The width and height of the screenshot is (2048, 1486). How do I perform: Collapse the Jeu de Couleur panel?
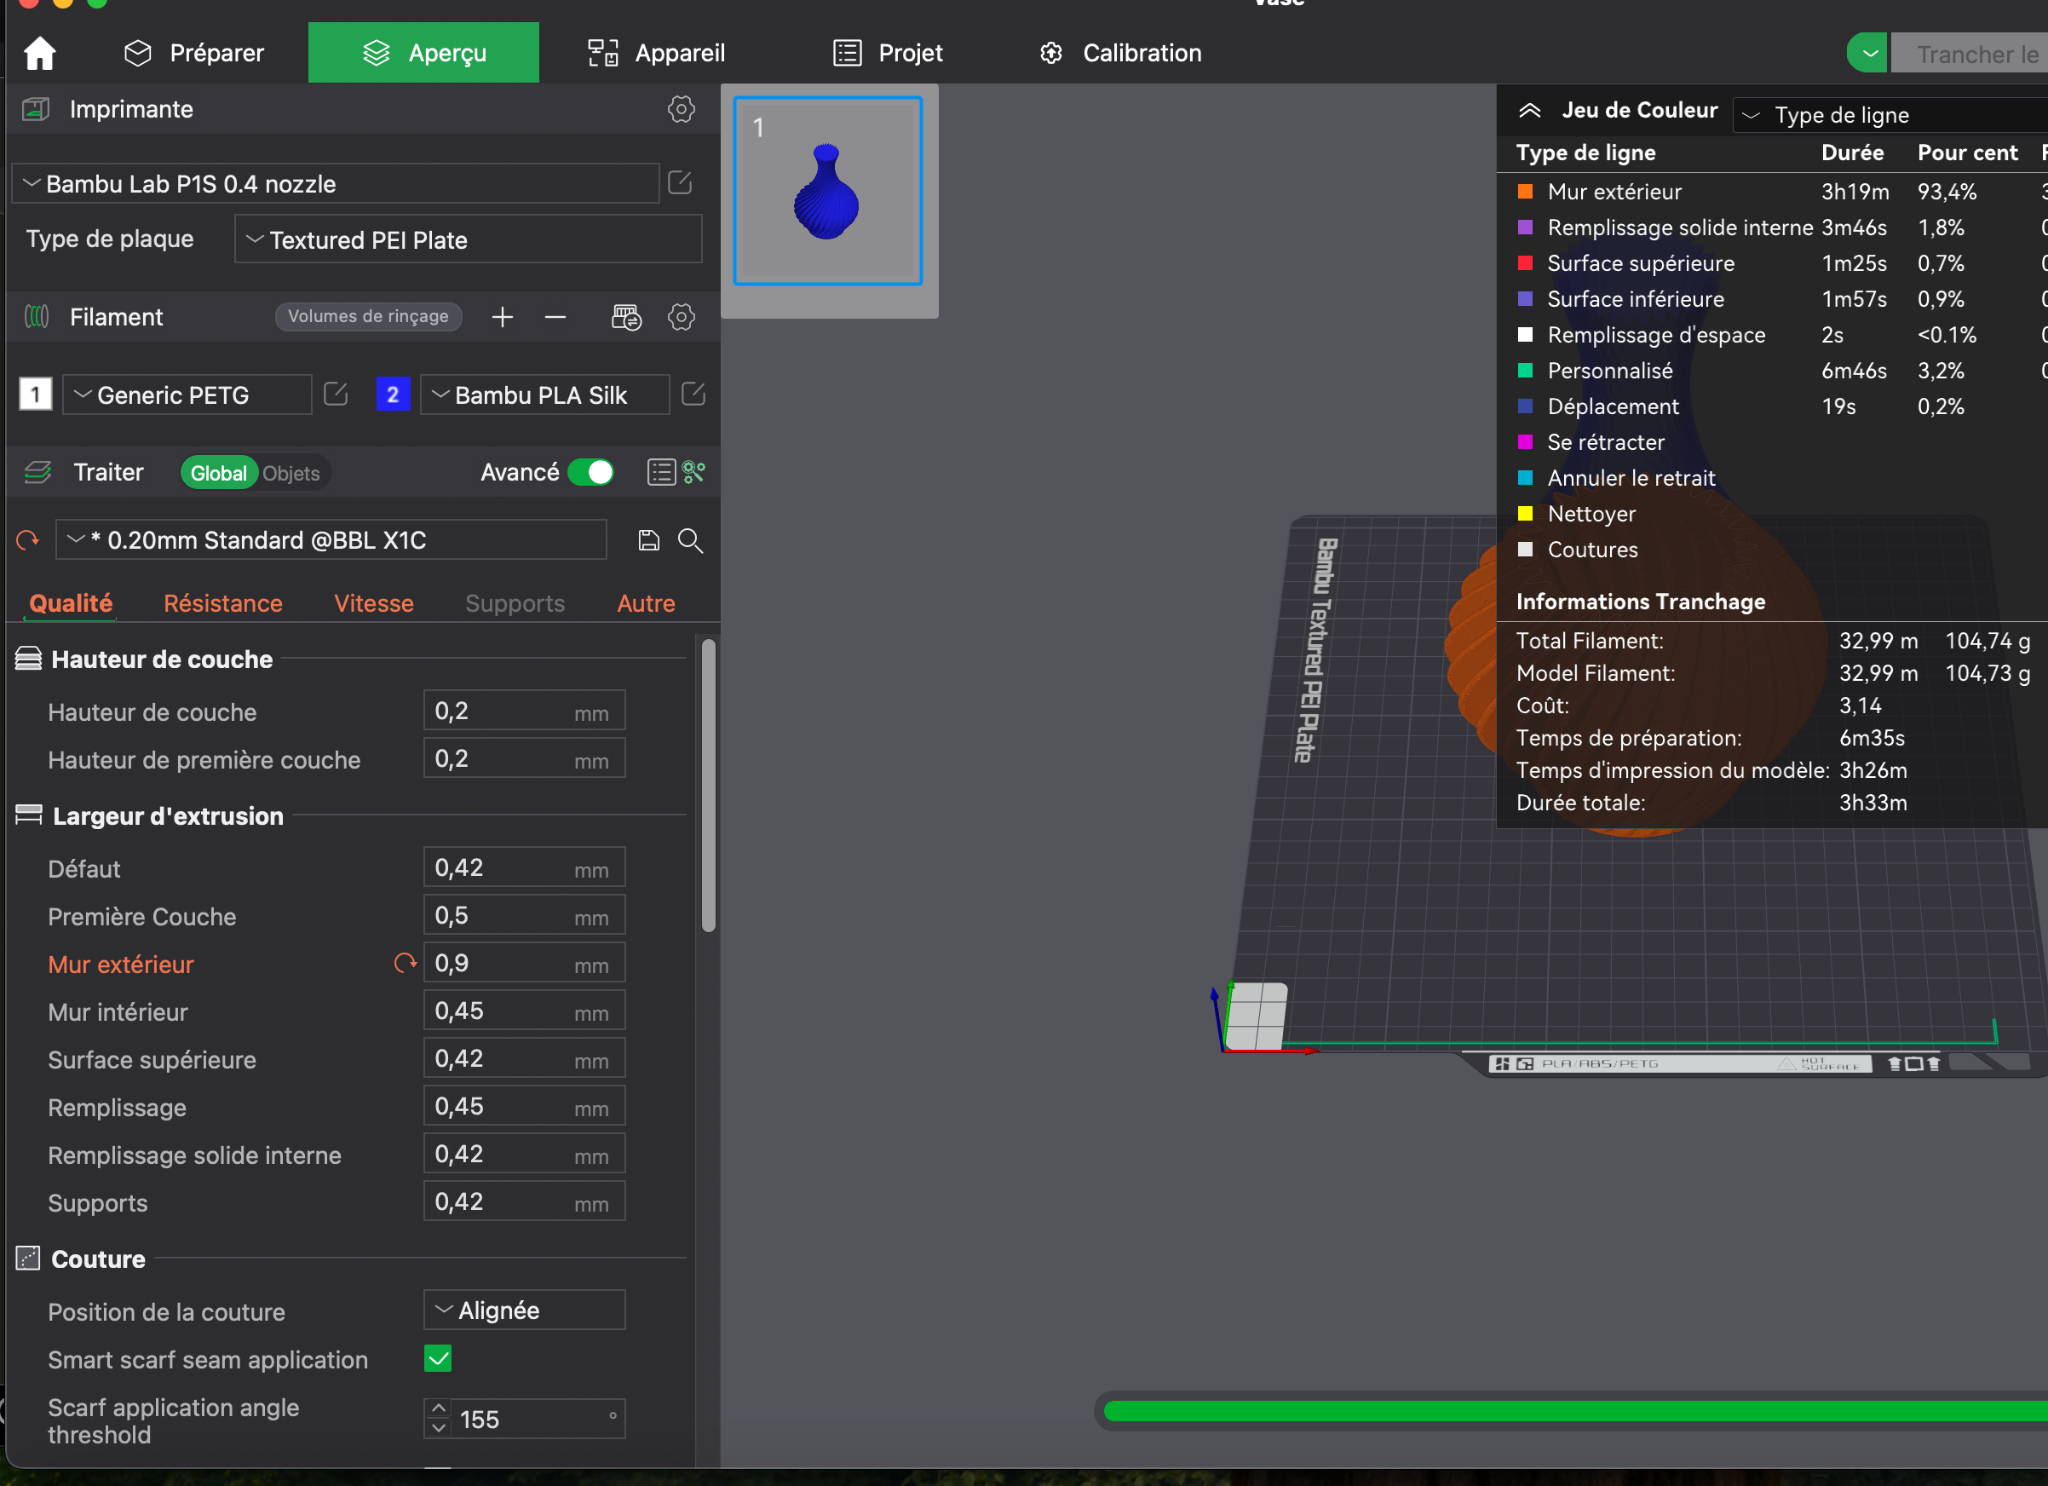[x=1529, y=110]
